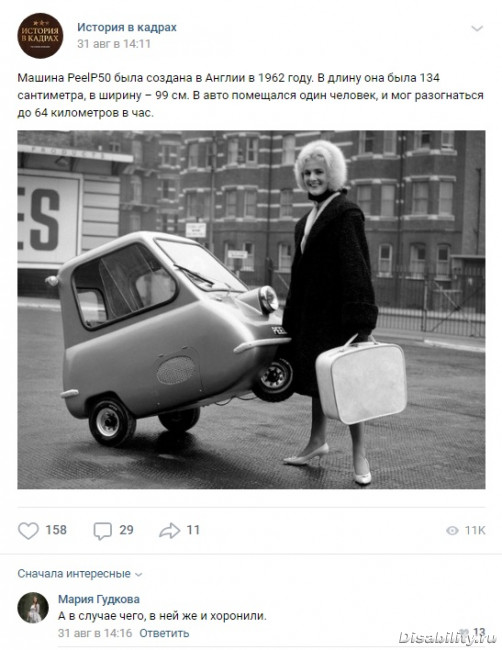Click the like count 158
This screenshot has height=650, width=502.
(x=56, y=530)
